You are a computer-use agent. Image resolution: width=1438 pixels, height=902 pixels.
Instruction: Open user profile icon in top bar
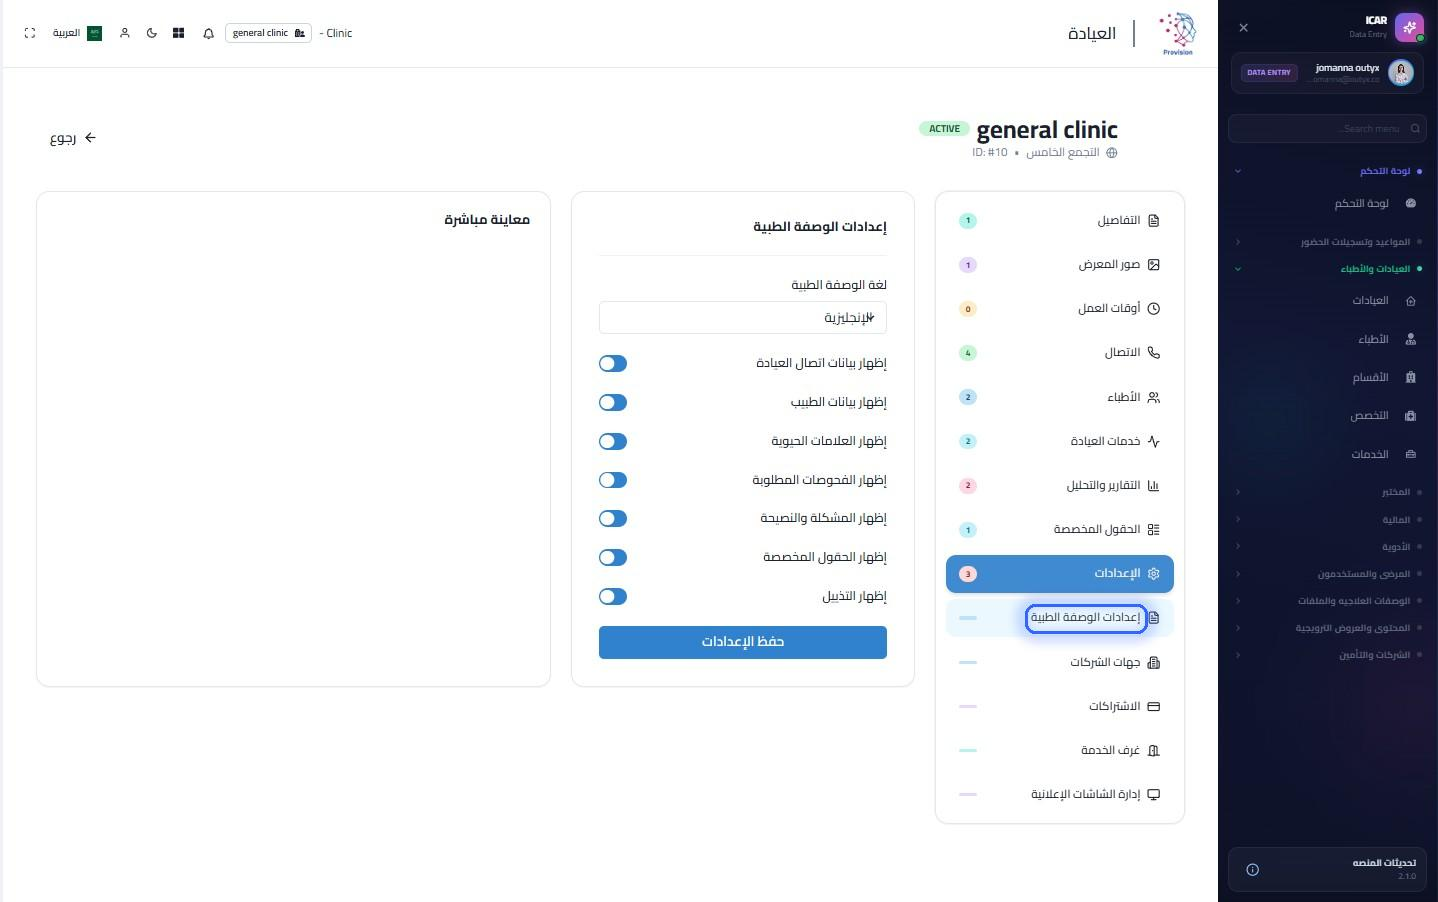tap(125, 33)
